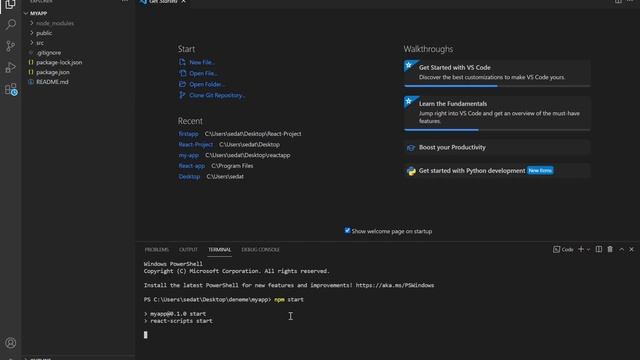This screenshot has width=640, height=360.
Task: Open recent folder Desktop
Action: tap(189, 176)
